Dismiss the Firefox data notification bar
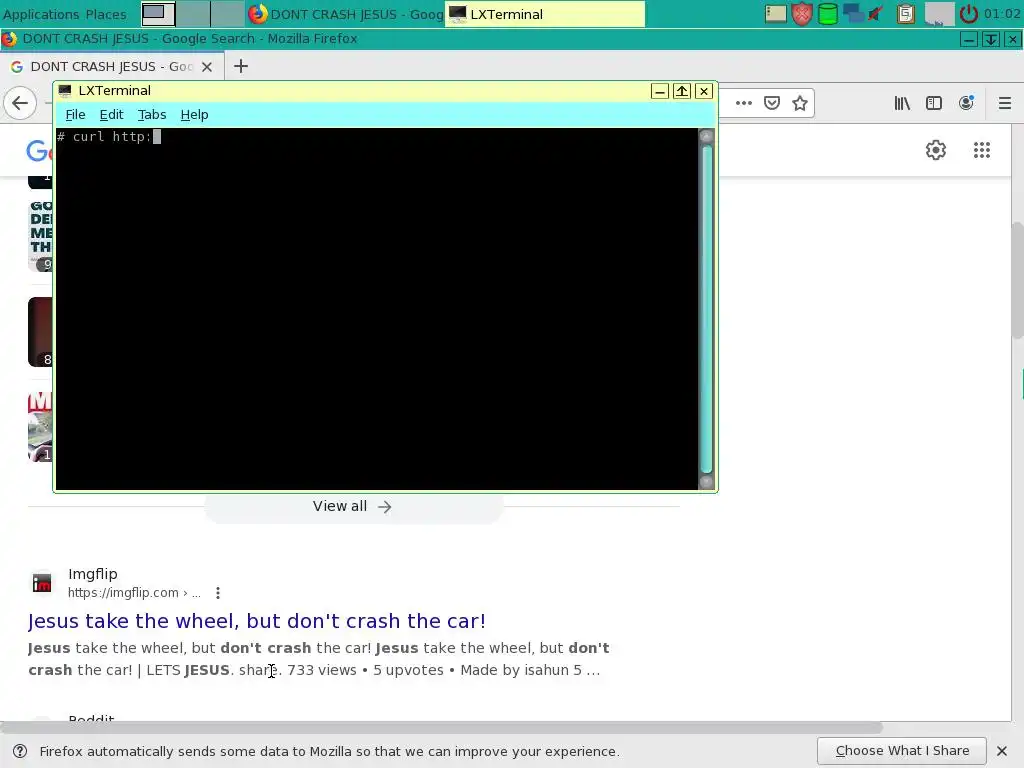The image size is (1024, 768). click(x=1002, y=750)
